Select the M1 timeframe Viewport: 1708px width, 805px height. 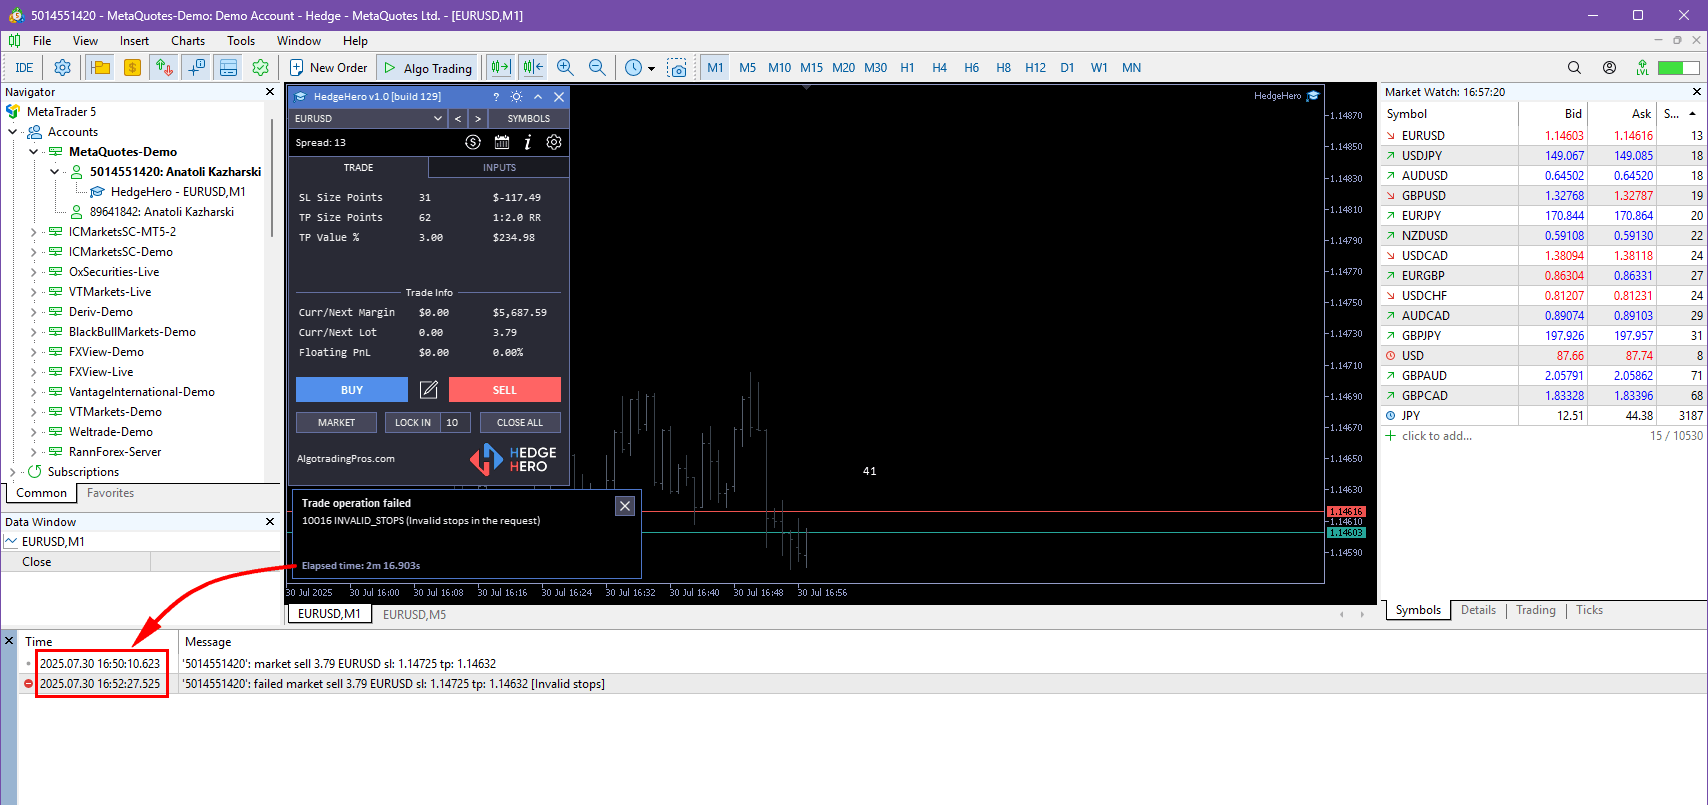pos(715,68)
